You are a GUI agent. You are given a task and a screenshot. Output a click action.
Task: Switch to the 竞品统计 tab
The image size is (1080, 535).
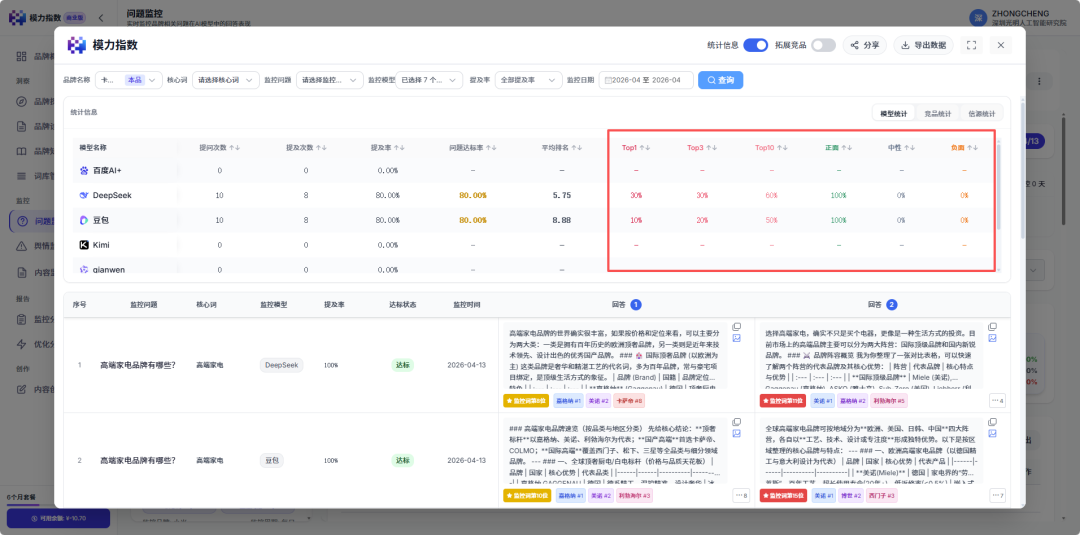coord(937,113)
